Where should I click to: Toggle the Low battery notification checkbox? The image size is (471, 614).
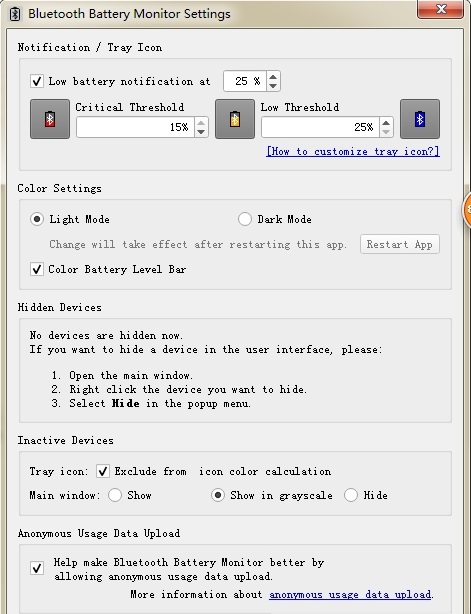coord(37,81)
